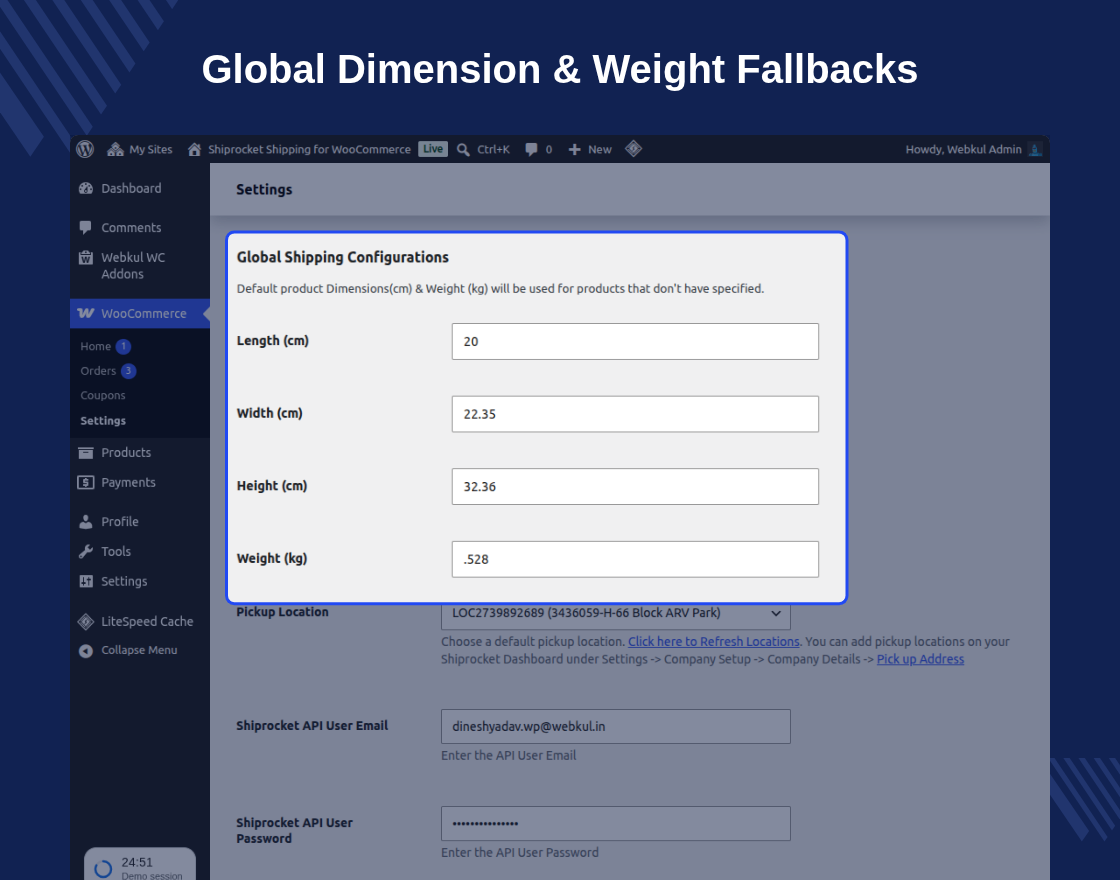
Task: Click the Tools wrench icon
Action: (86, 551)
